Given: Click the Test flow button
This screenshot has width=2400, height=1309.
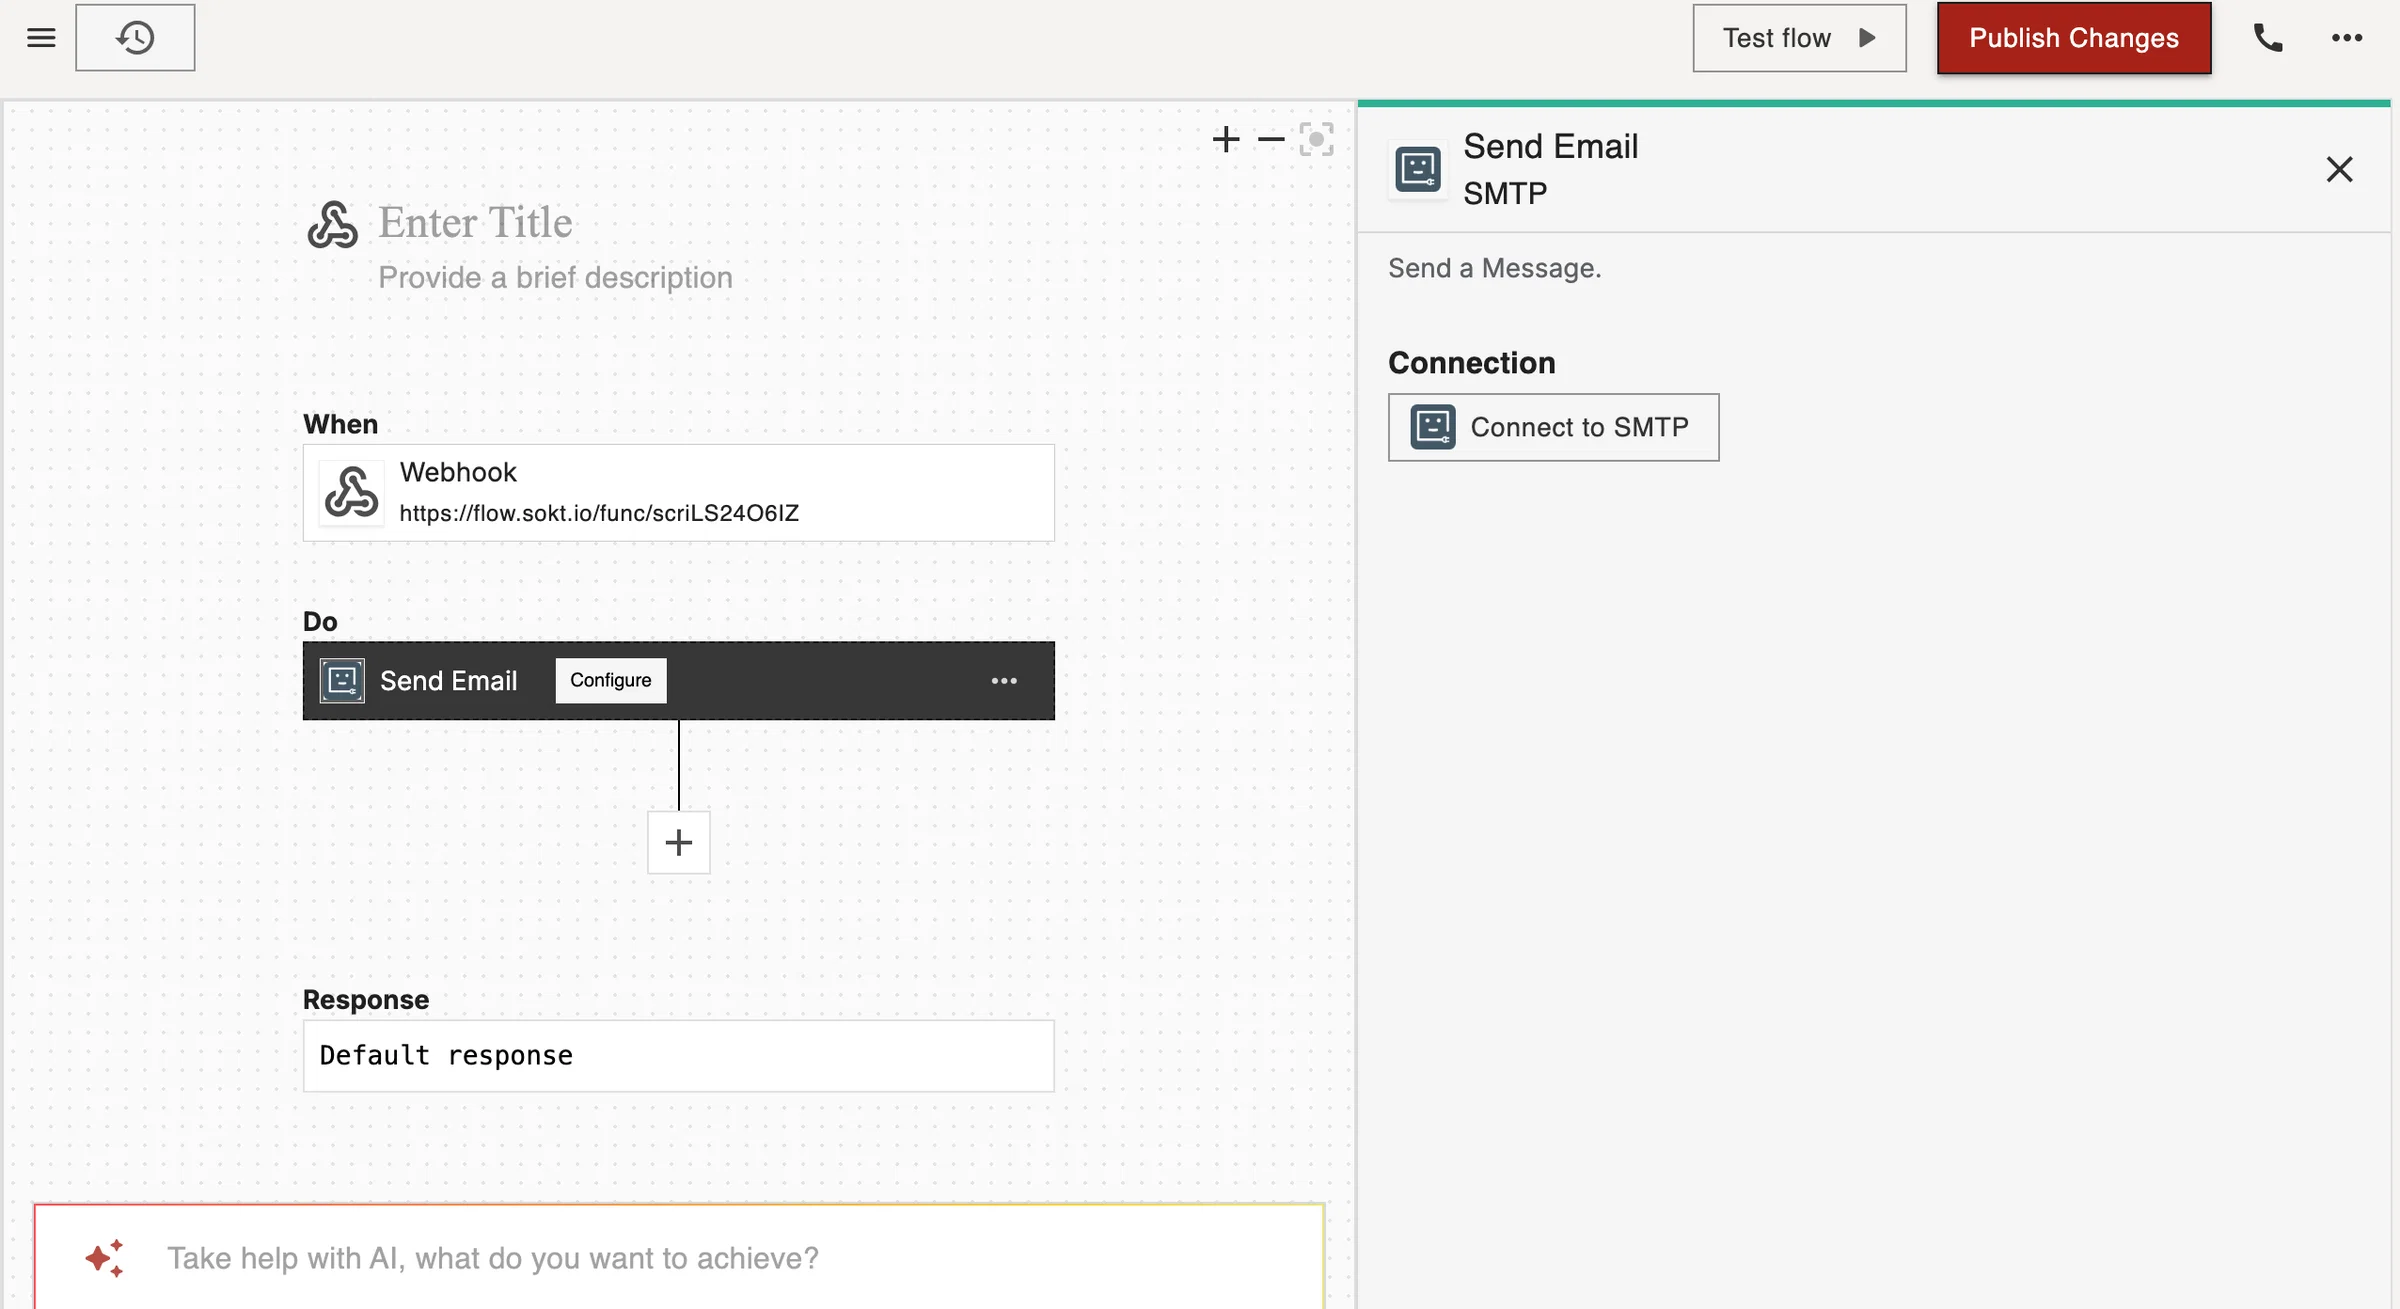Looking at the screenshot, I should (x=1799, y=38).
